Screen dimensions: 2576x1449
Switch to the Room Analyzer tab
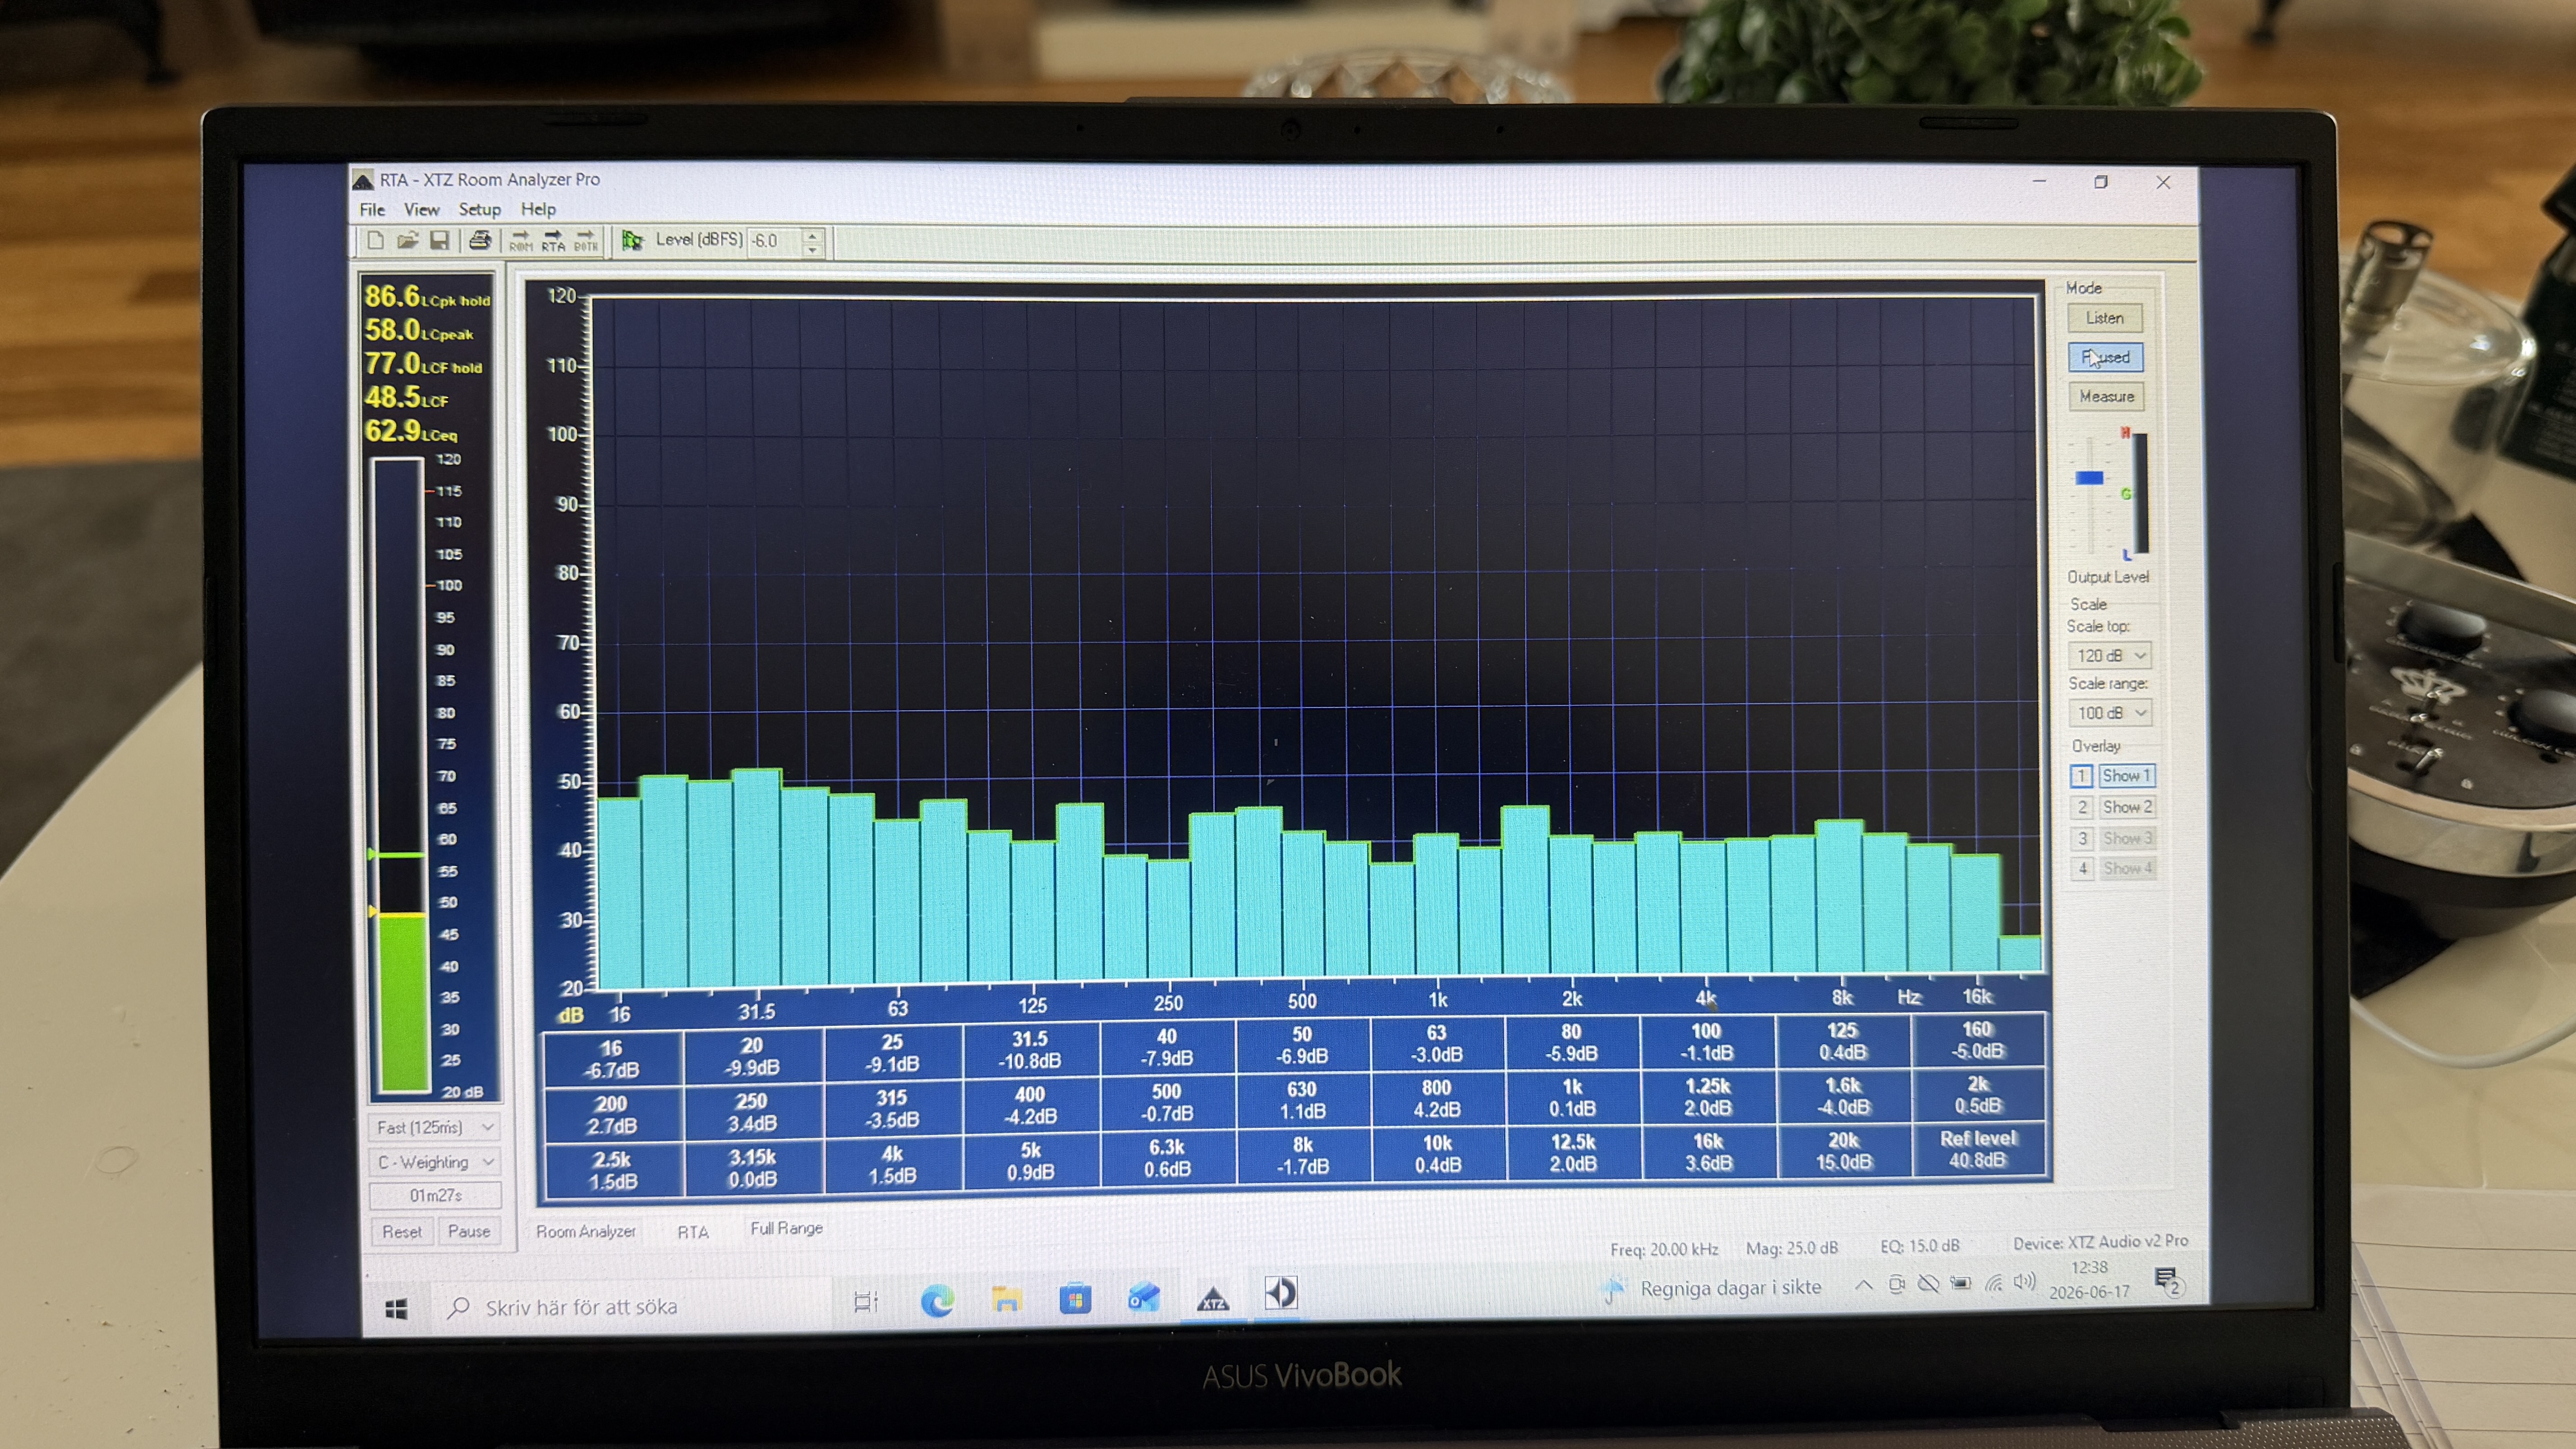[x=586, y=1232]
